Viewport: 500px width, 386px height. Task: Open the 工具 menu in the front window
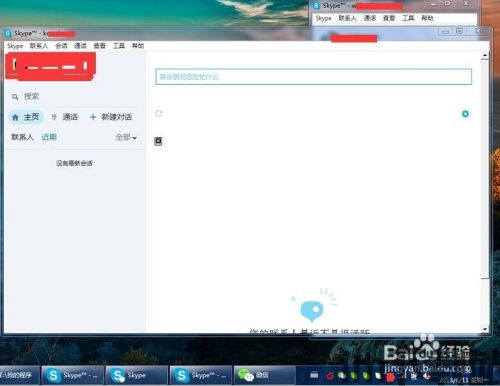point(119,46)
